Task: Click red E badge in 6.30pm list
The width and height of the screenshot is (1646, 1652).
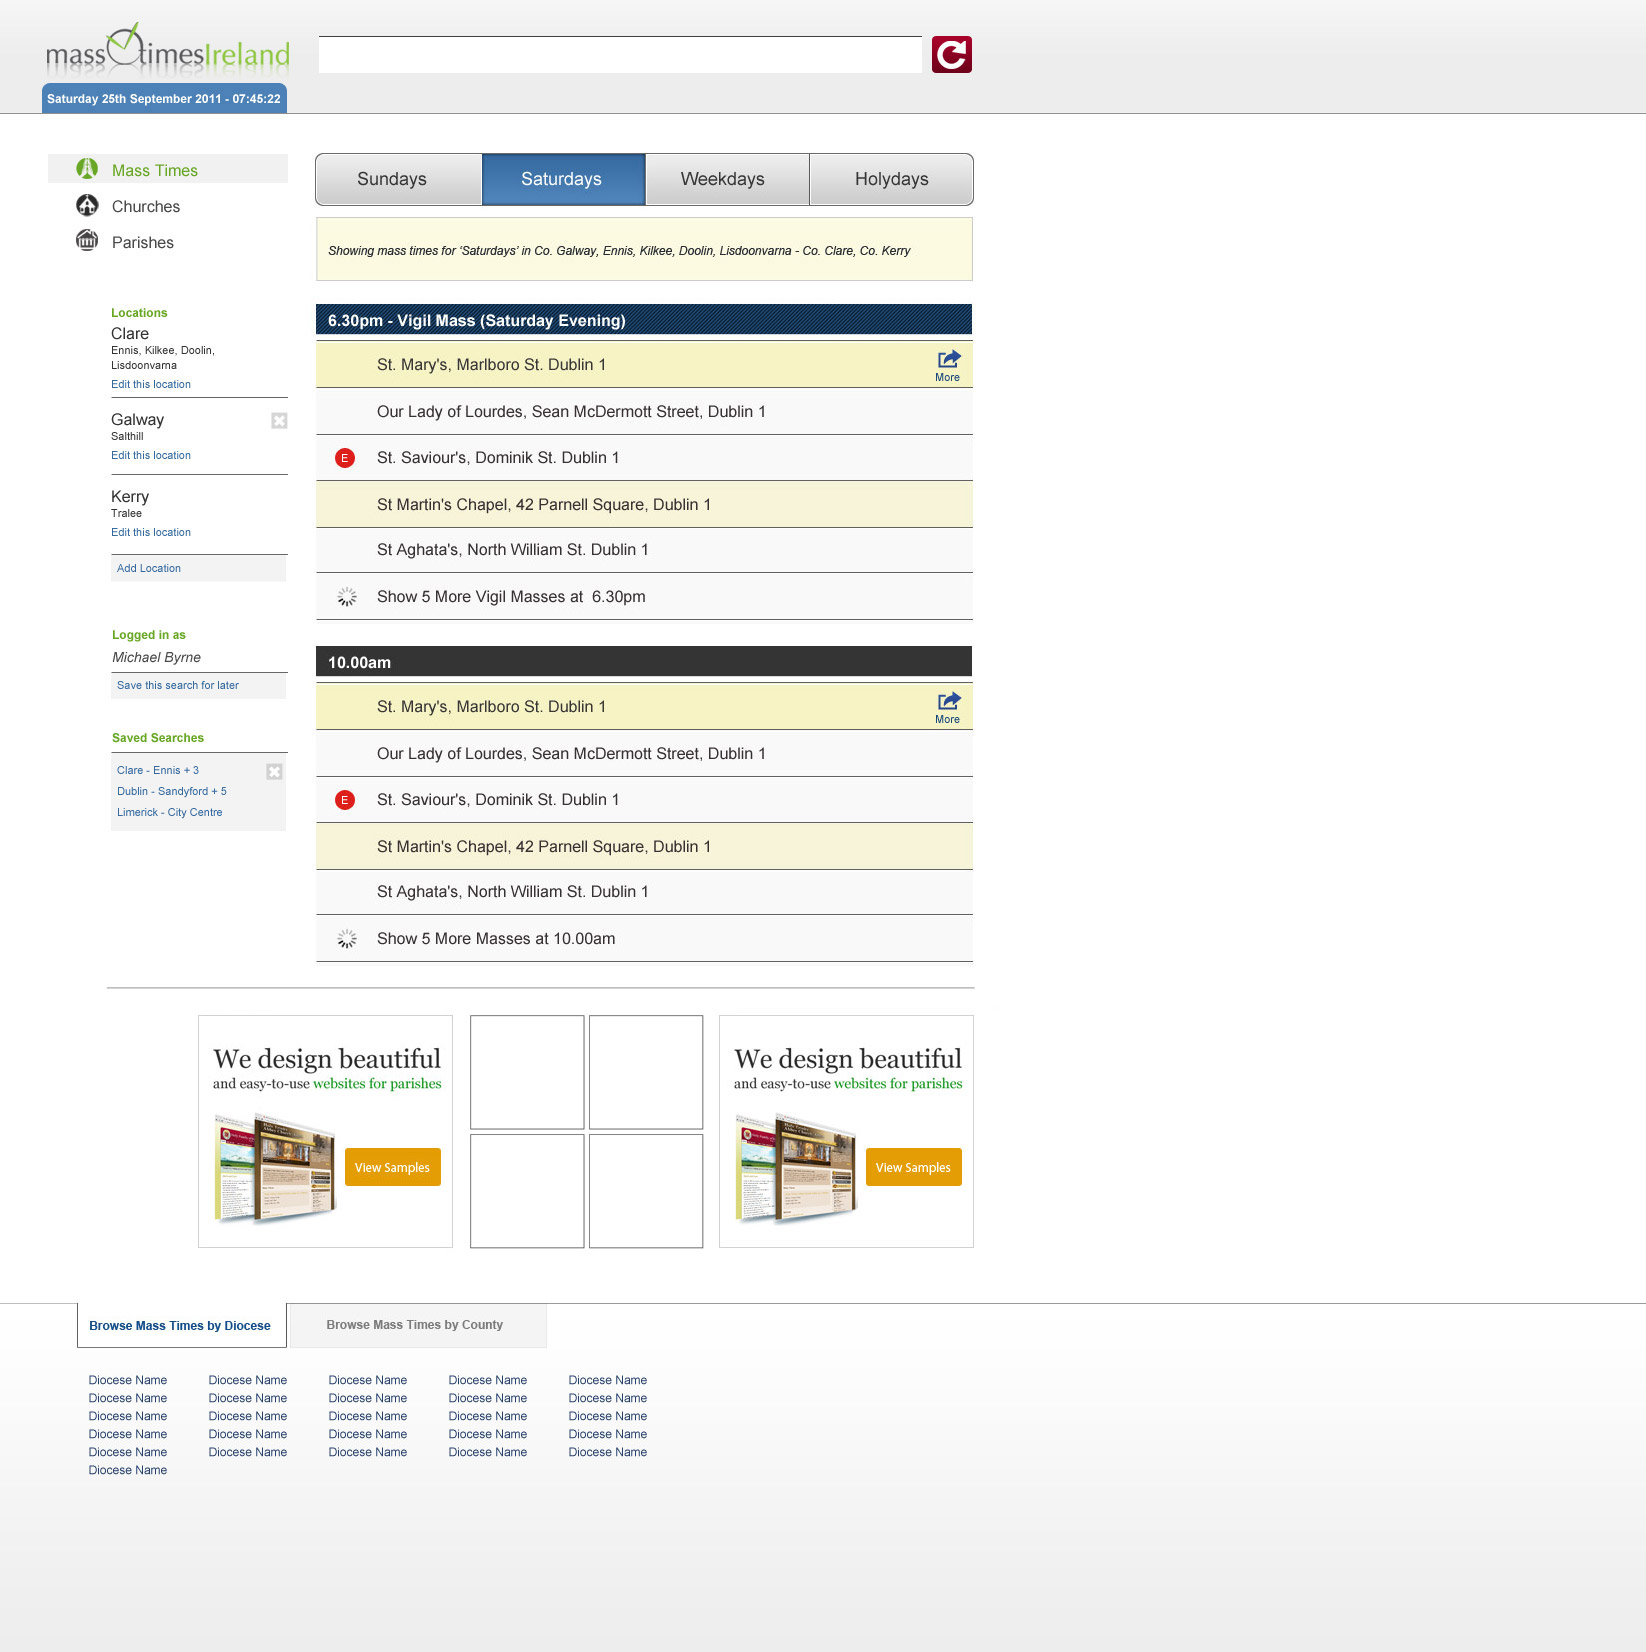Action: pyautogui.click(x=345, y=458)
